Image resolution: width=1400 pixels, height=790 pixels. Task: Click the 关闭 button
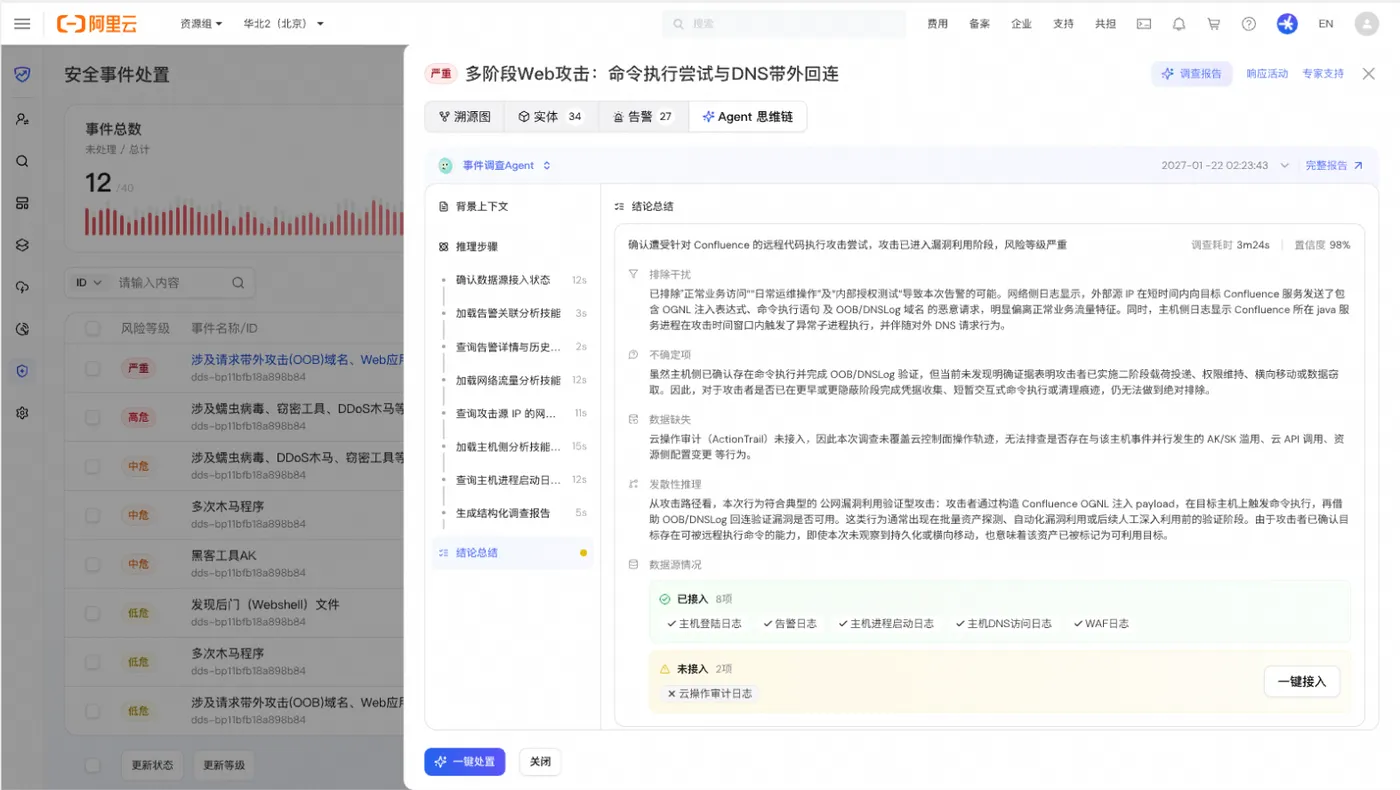click(540, 762)
